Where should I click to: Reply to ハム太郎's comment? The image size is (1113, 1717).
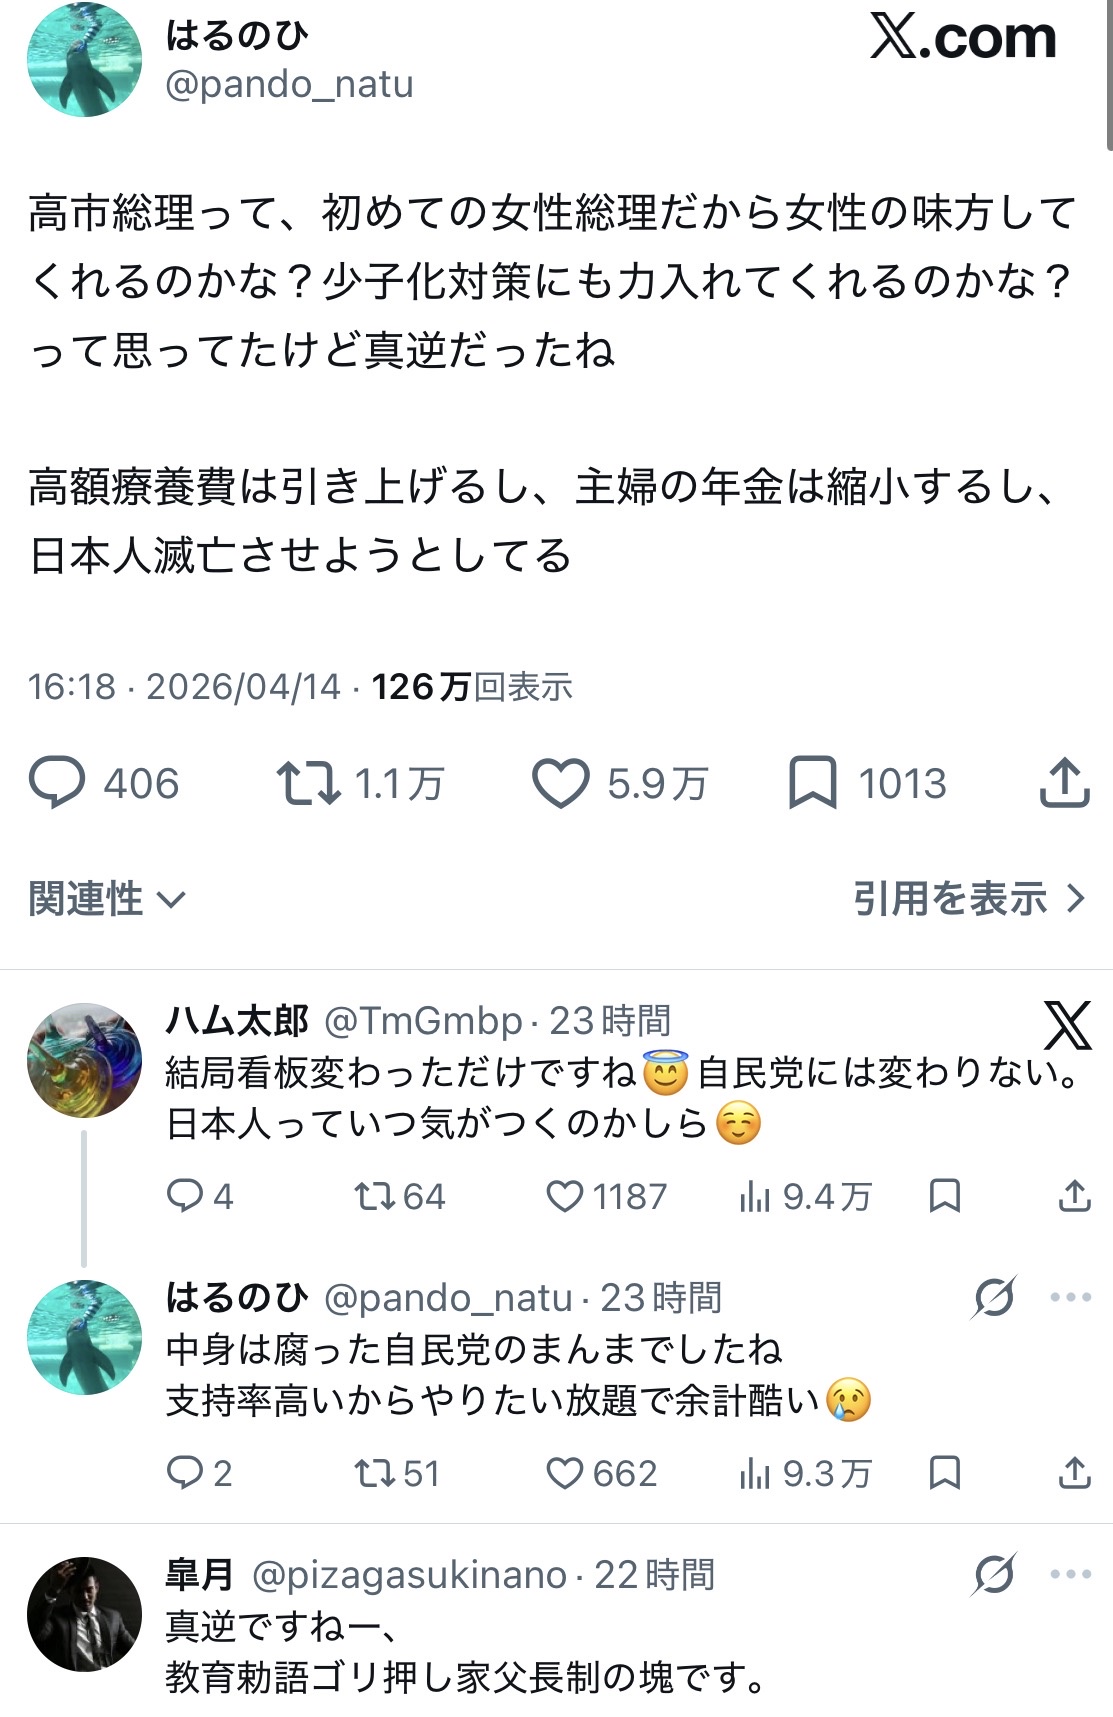pyautogui.click(x=184, y=1196)
